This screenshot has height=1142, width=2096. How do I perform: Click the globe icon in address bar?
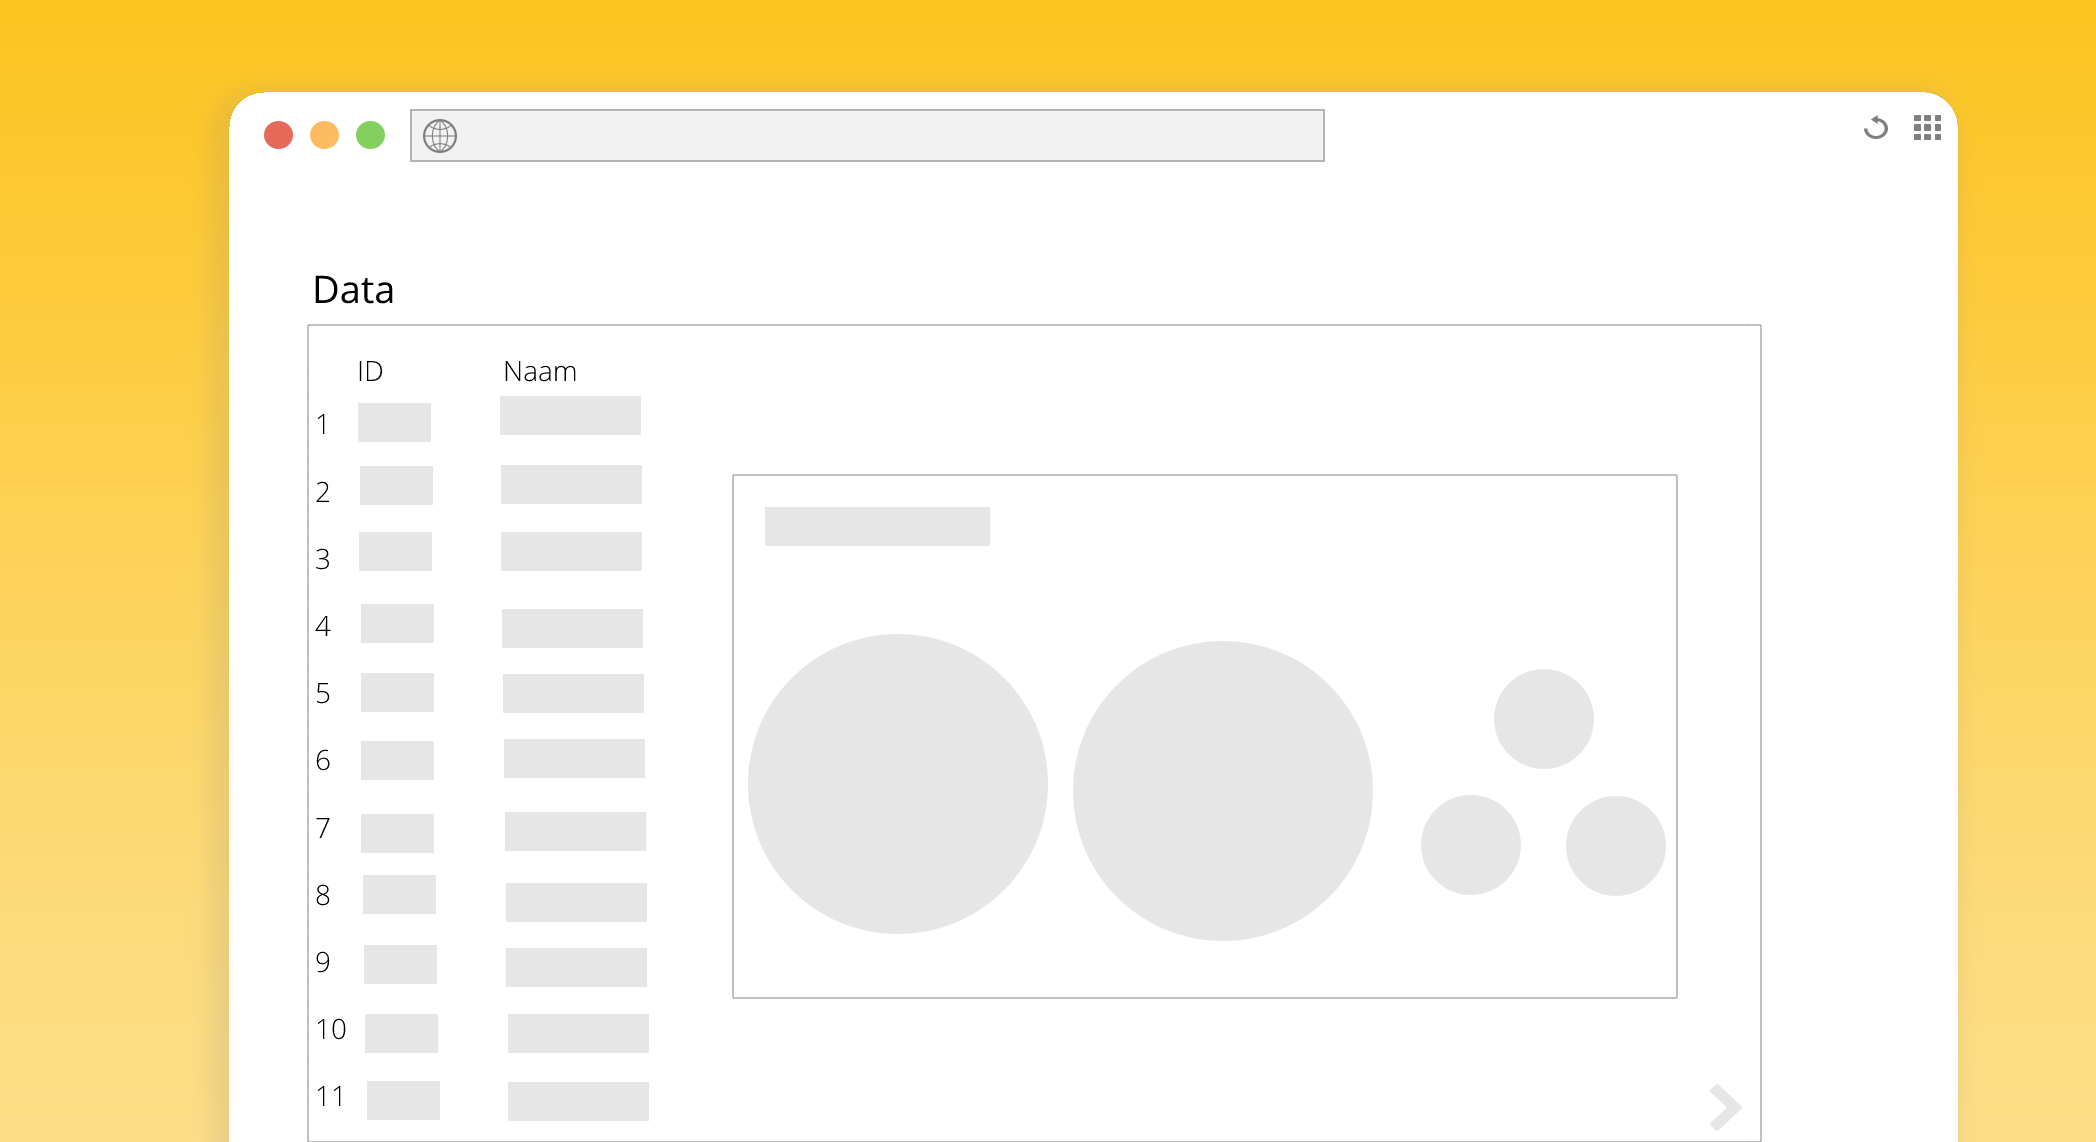click(440, 136)
